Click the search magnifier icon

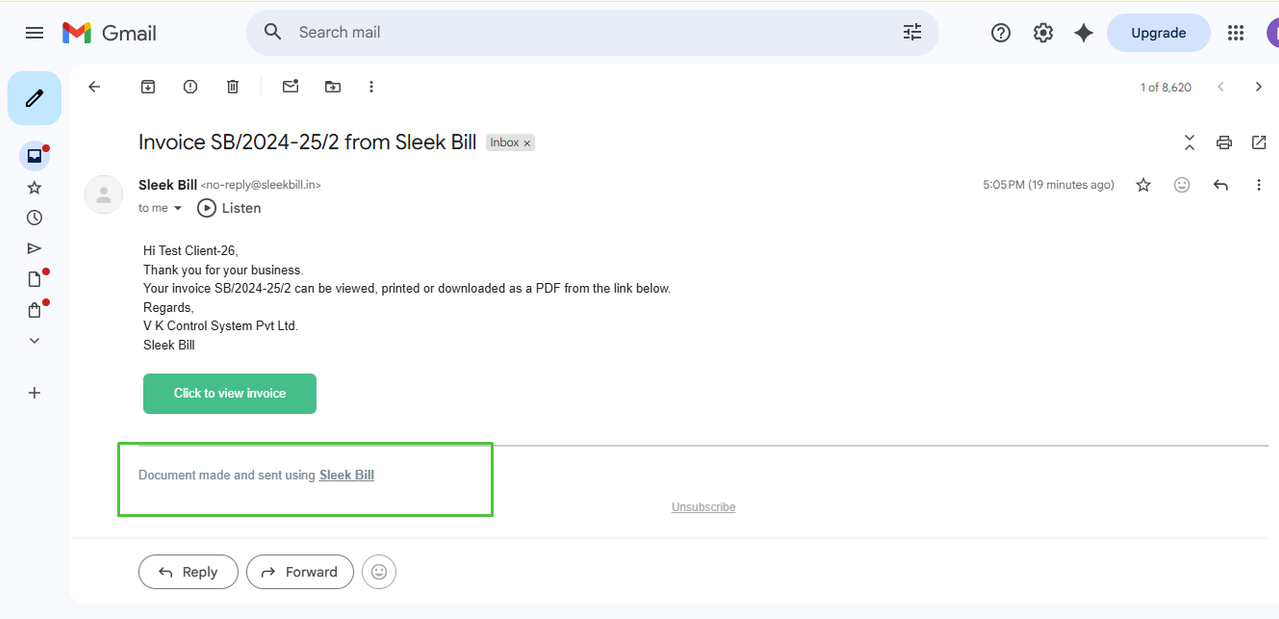[x=273, y=32]
